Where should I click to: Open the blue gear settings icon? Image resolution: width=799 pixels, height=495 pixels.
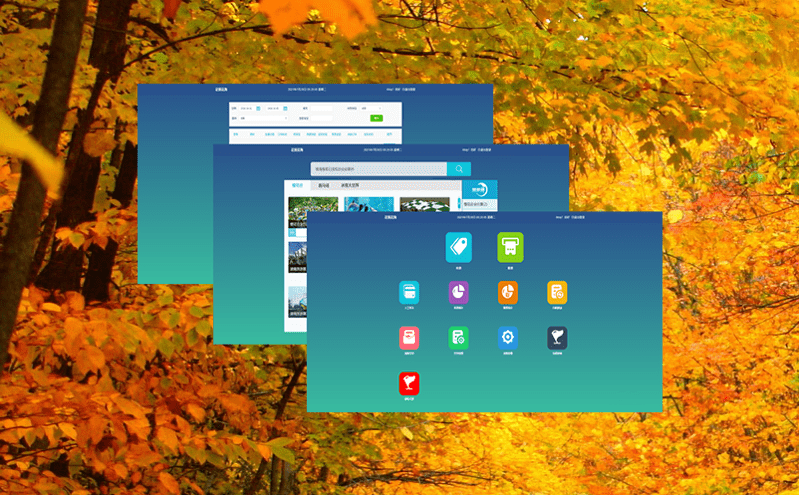[x=508, y=338]
